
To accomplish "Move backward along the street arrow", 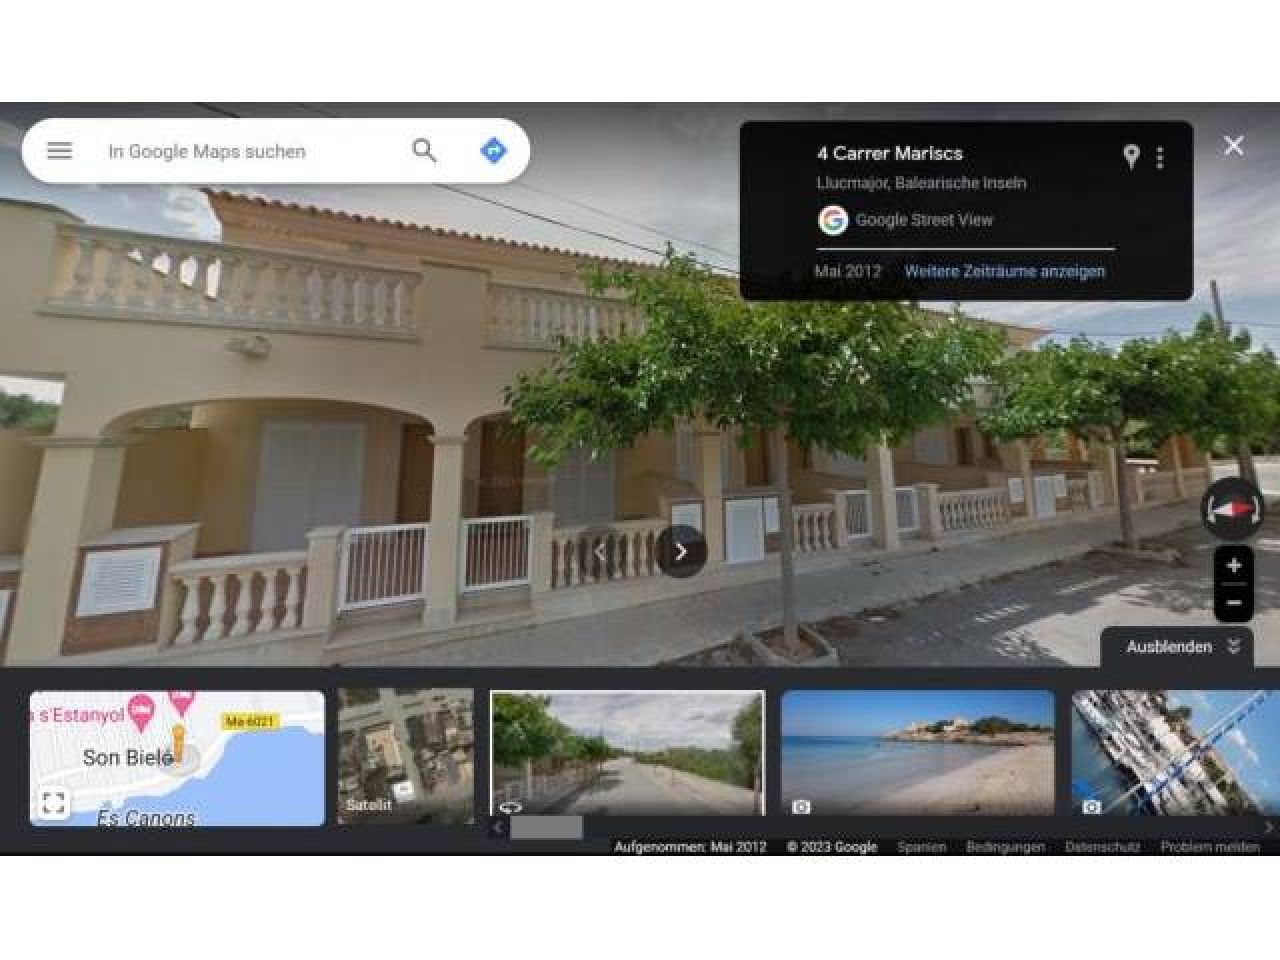I will 600,552.
